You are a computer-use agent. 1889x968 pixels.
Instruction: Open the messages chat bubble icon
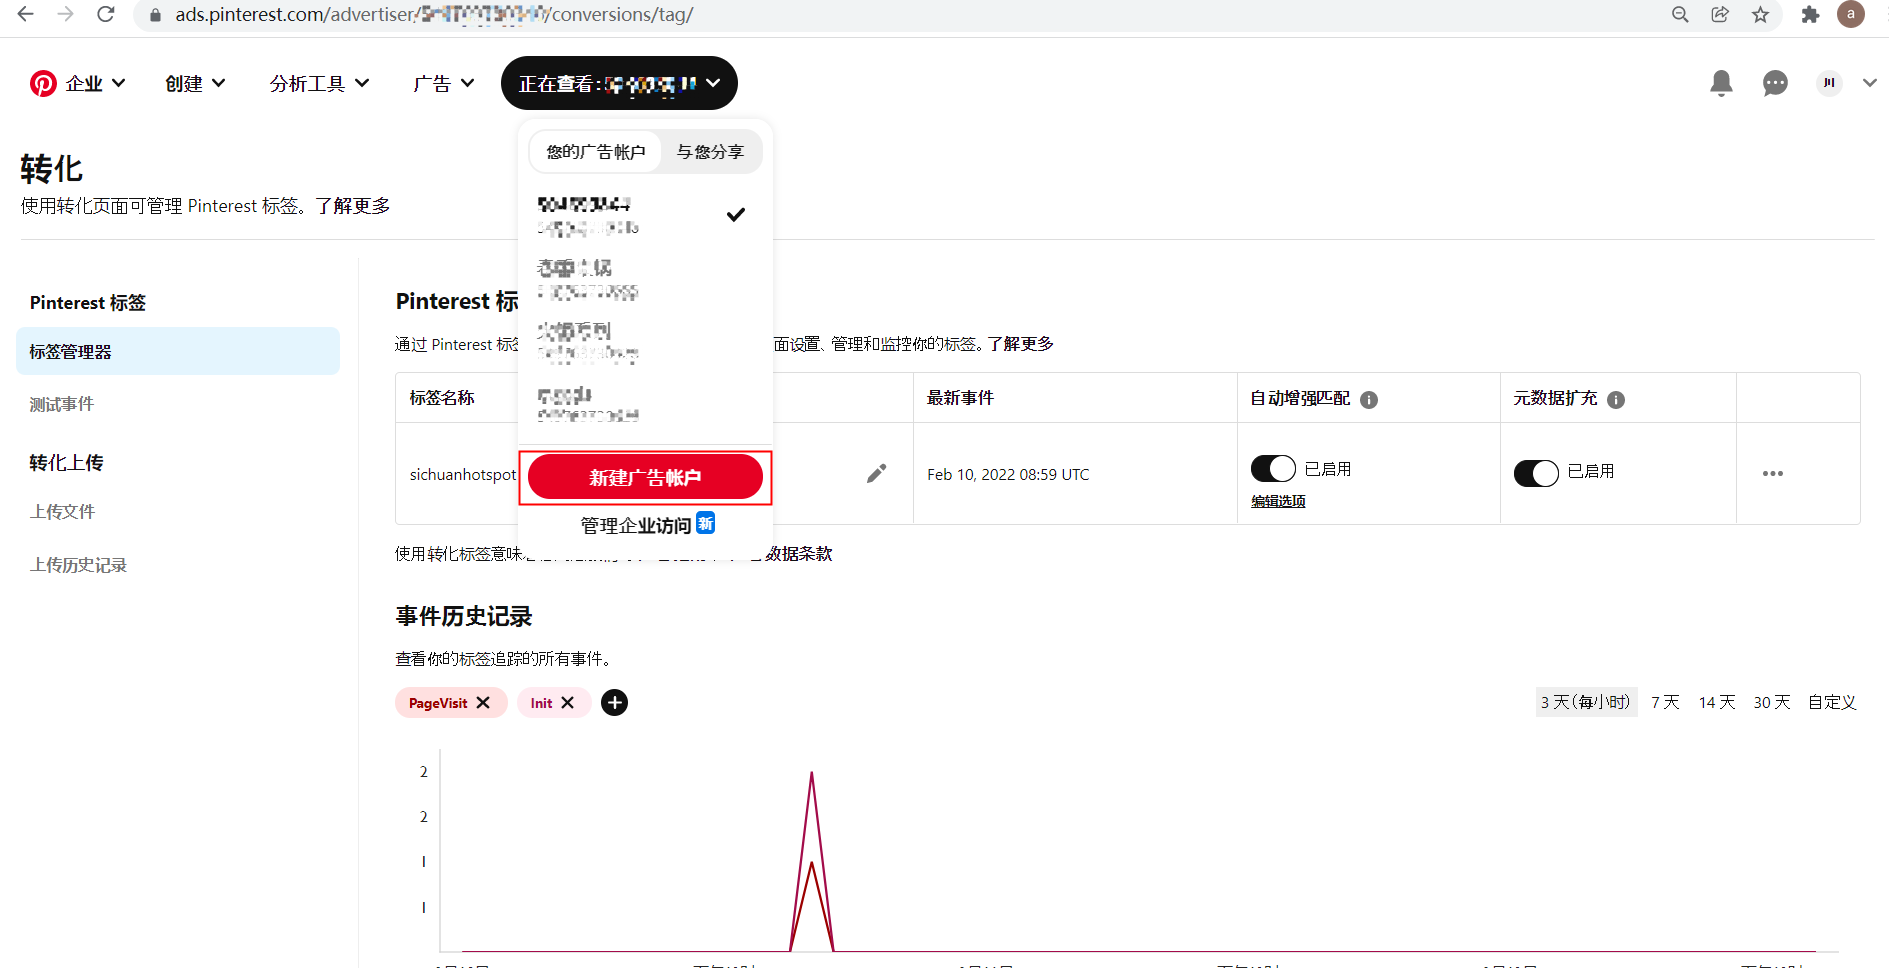pos(1775,83)
